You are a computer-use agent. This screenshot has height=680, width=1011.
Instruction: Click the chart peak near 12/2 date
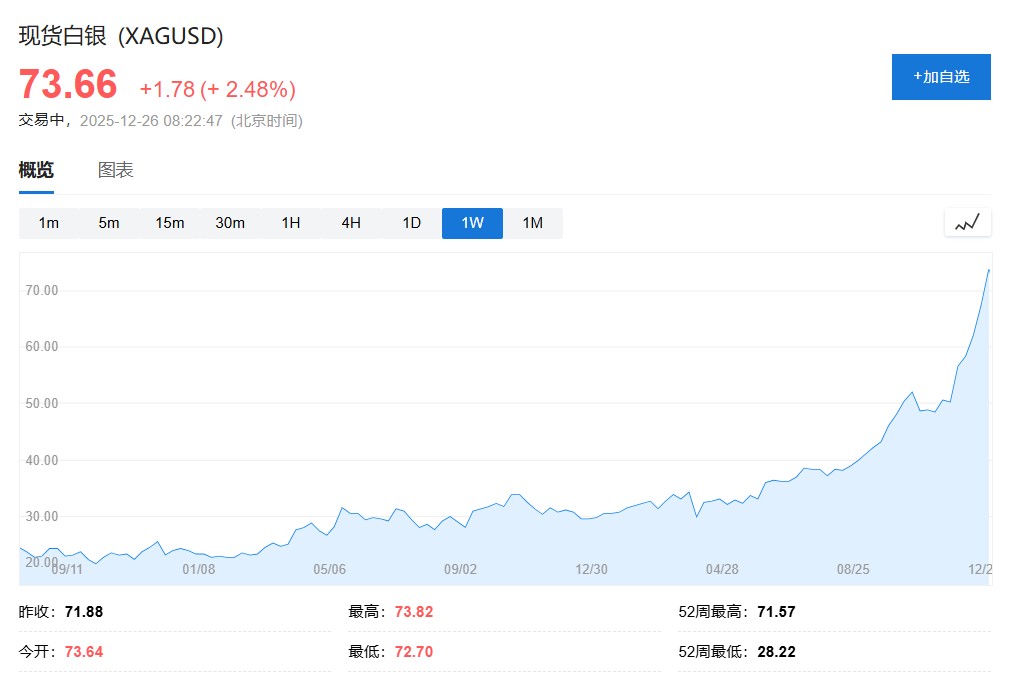(988, 270)
